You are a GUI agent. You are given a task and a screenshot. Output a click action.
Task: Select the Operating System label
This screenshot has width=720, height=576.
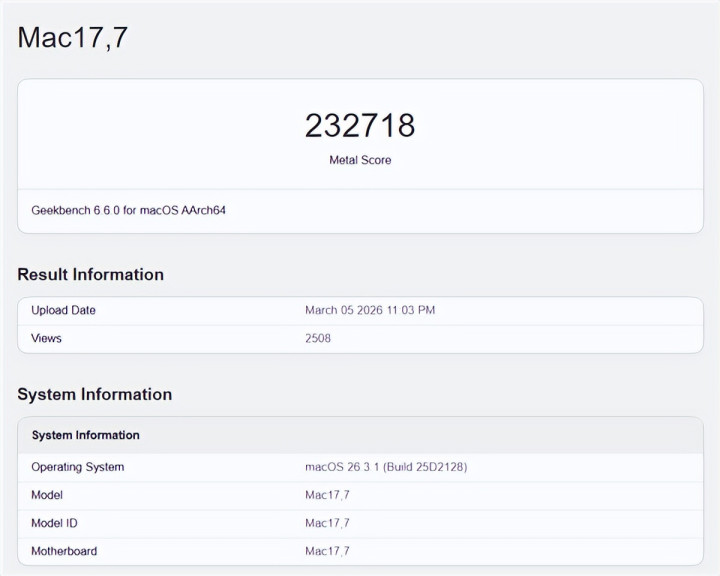77,467
